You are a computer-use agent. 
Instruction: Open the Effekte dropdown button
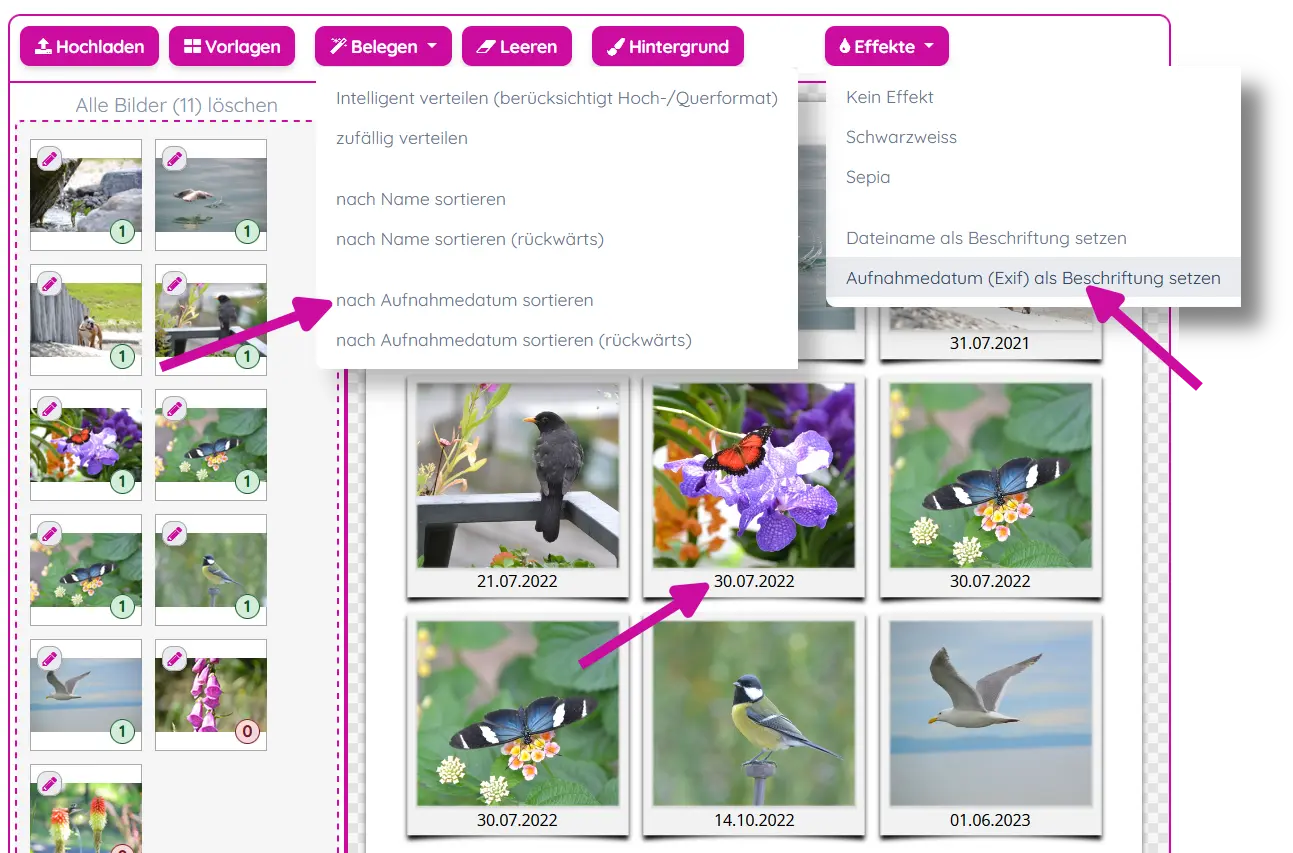tap(886, 47)
